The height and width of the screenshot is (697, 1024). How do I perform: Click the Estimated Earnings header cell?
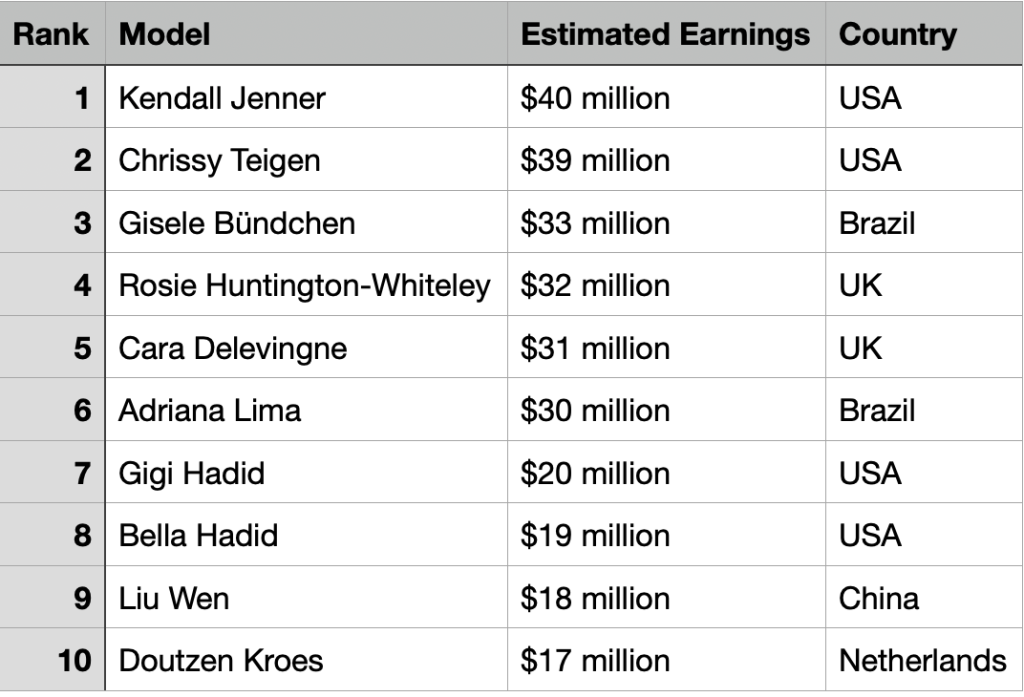665,35
